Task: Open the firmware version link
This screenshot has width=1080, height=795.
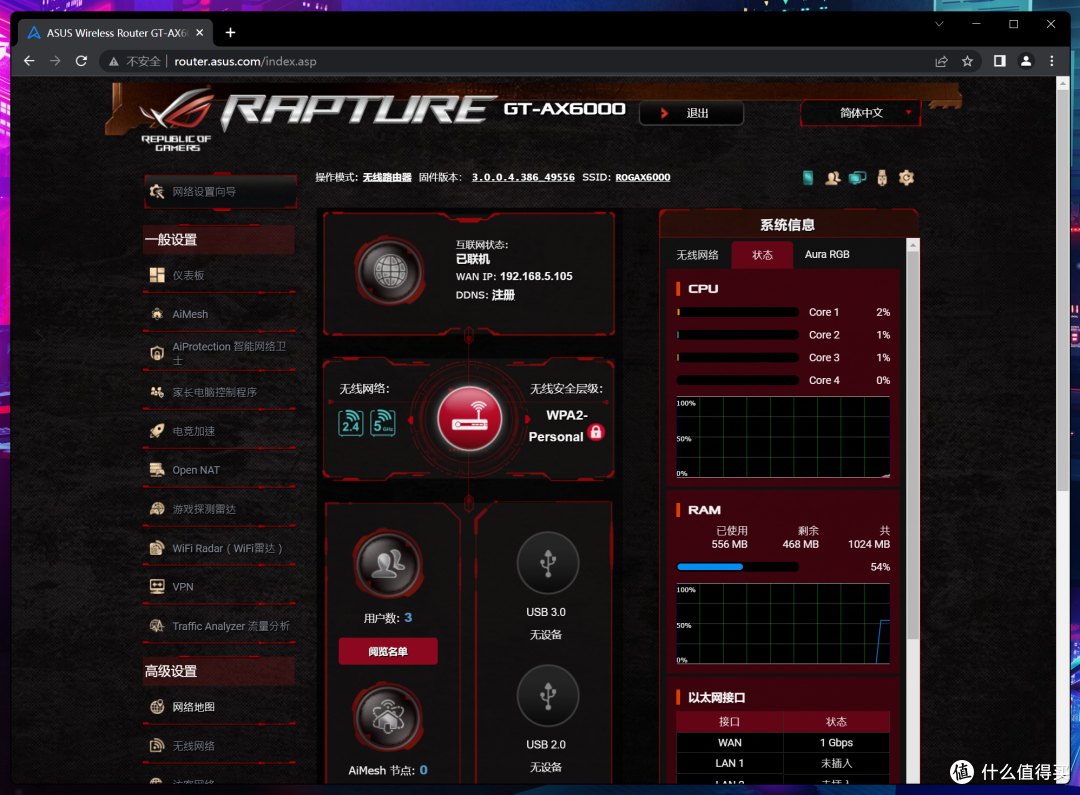Action: 523,177
